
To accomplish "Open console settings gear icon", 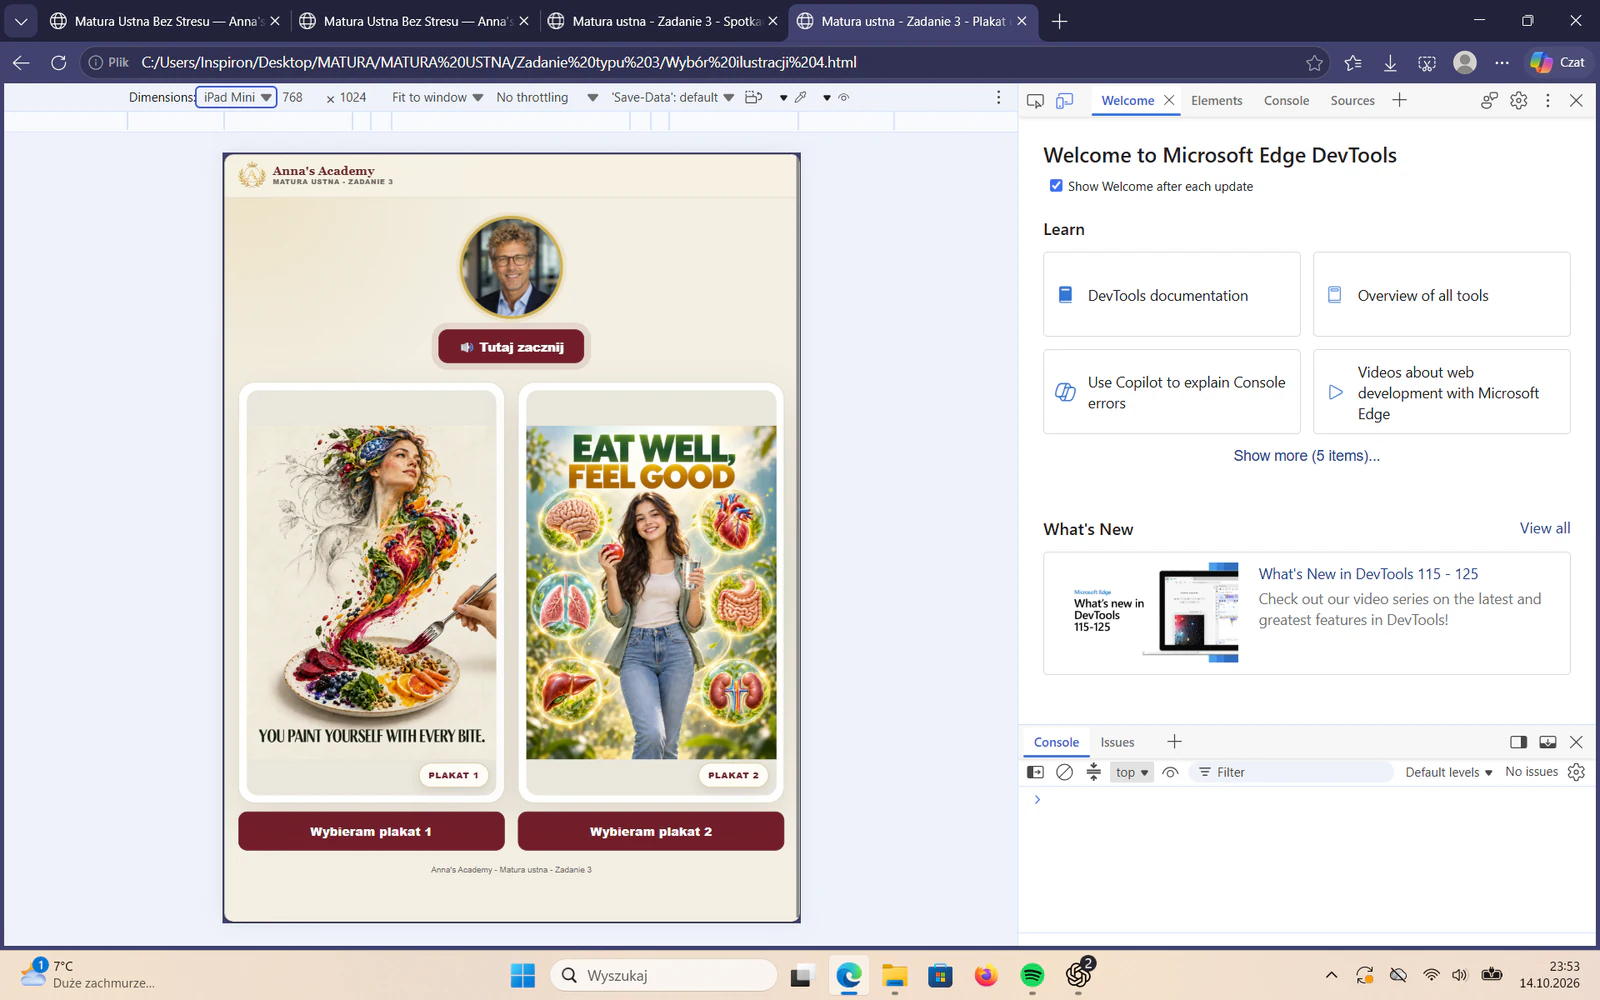I will [1576, 772].
